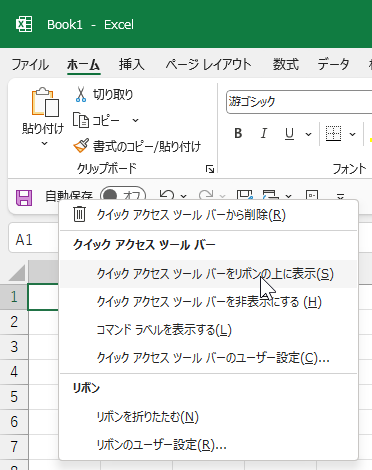Screen dimensions: 372x470
Task: Open Customize Quick Access Toolbar arrow
Action: (340, 197)
